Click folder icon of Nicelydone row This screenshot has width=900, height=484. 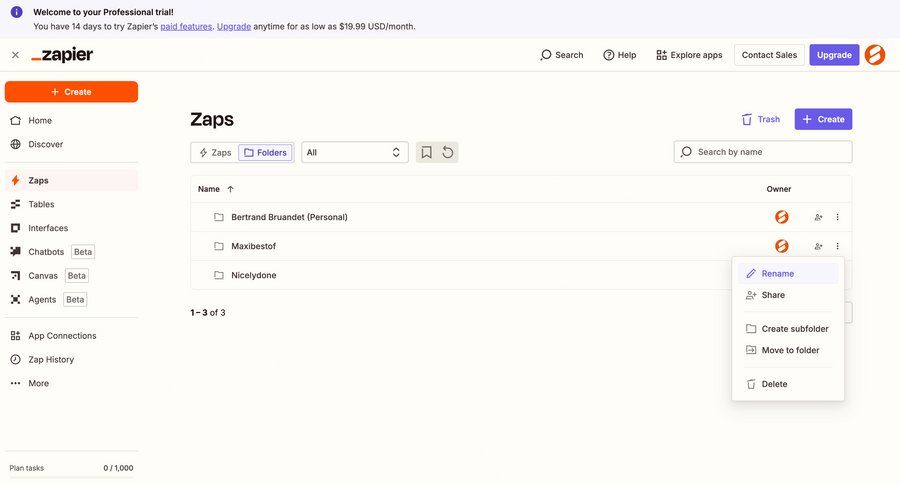click(219, 276)
